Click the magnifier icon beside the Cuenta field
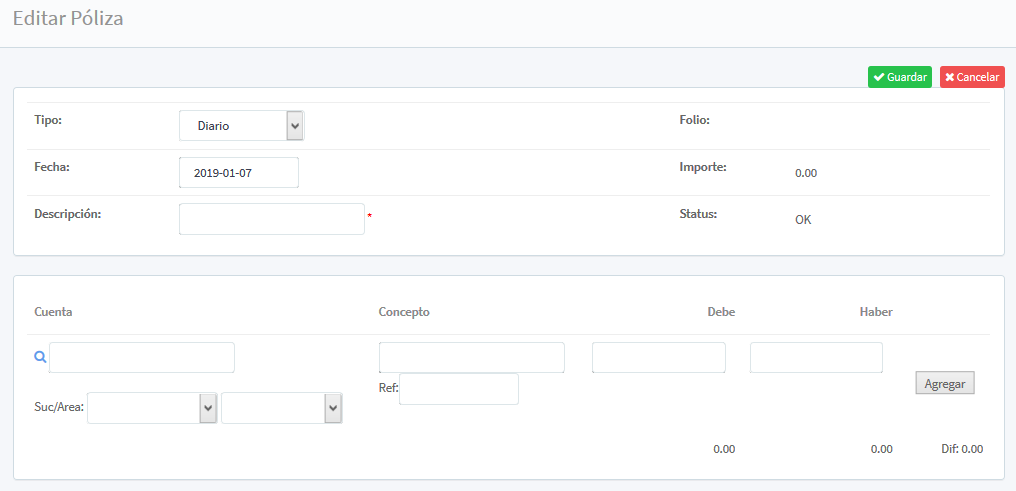 coord(40,357)
